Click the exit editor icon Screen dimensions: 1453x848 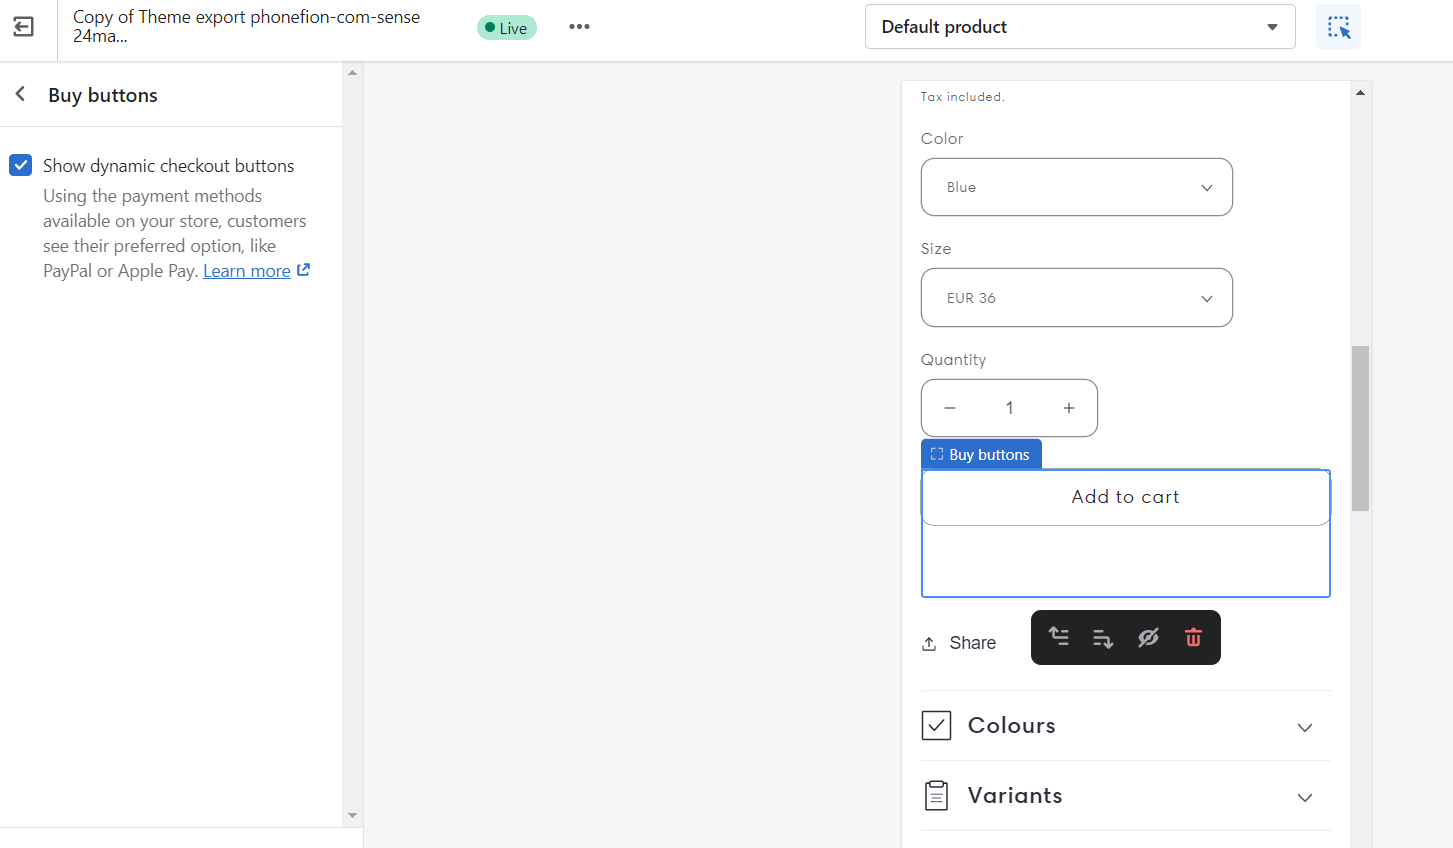coord(23,27)
